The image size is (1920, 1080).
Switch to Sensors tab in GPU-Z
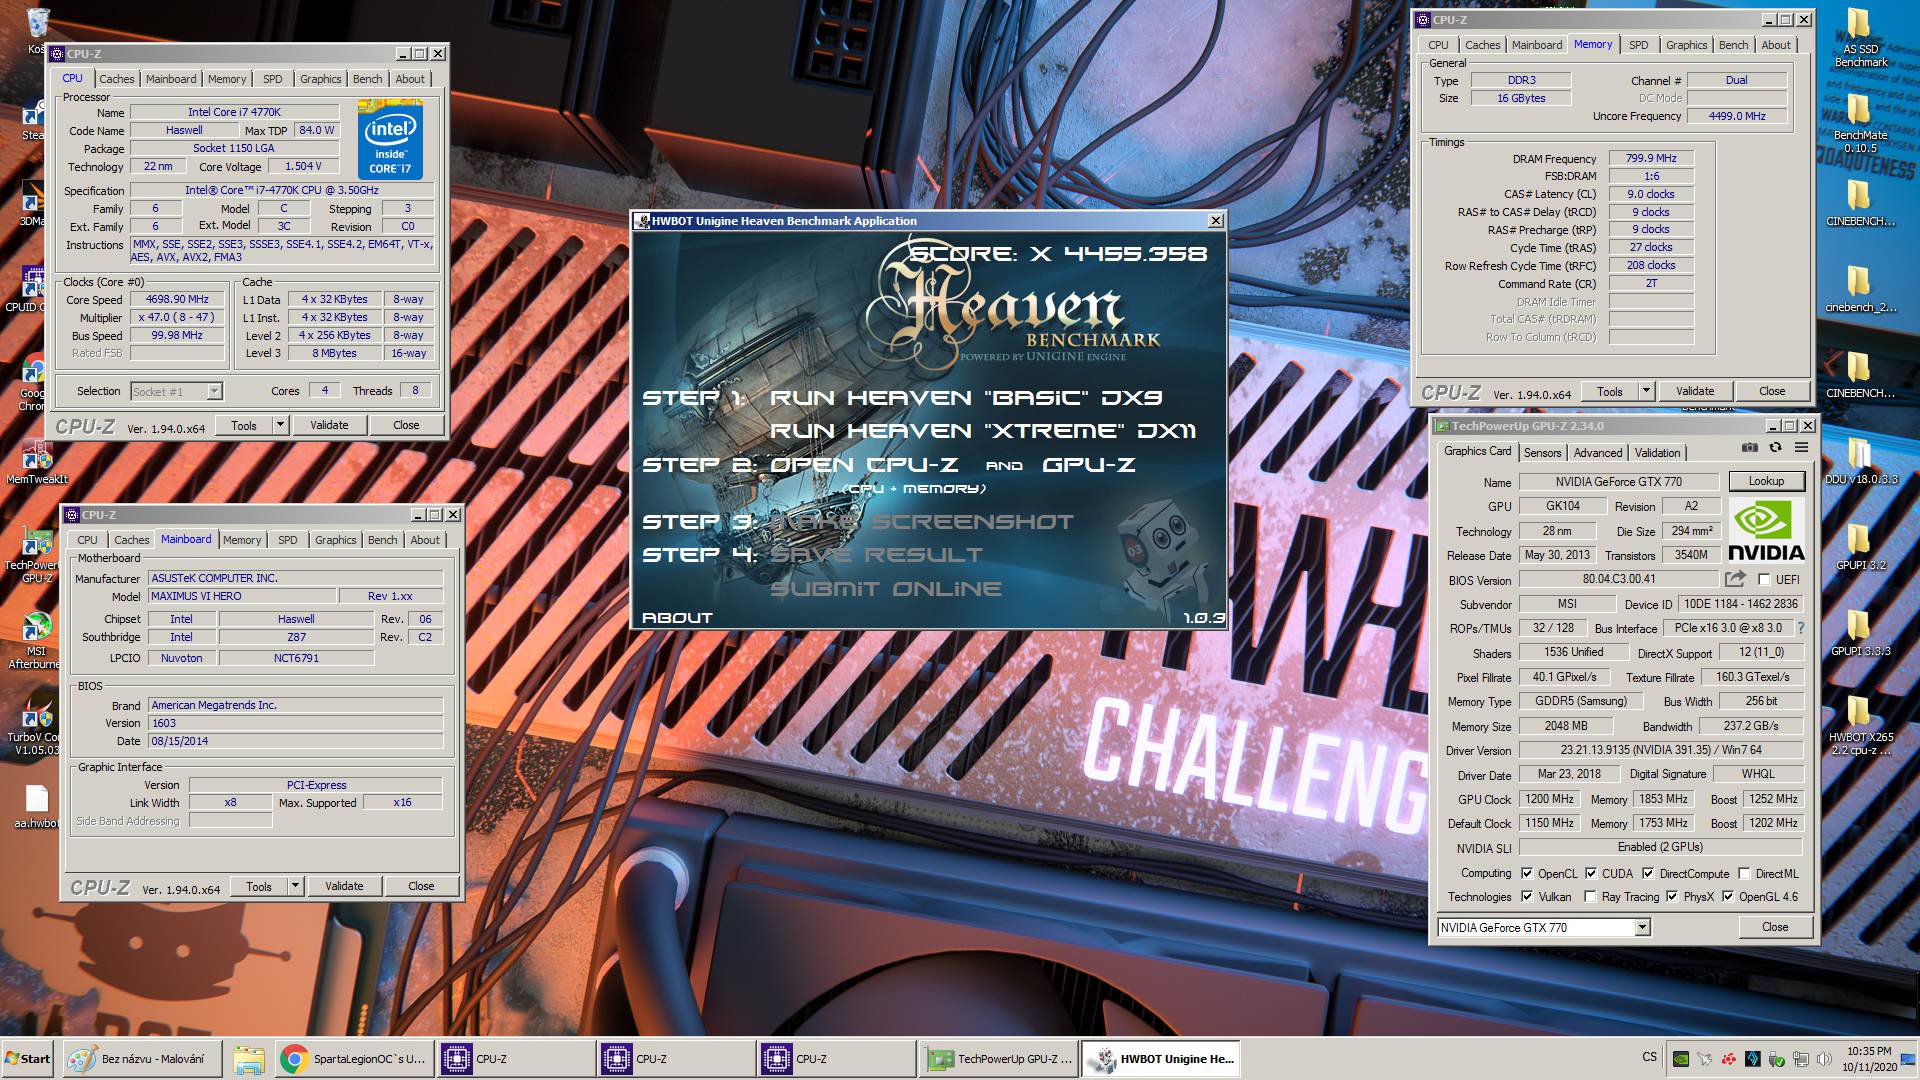tap(1542, 453)
